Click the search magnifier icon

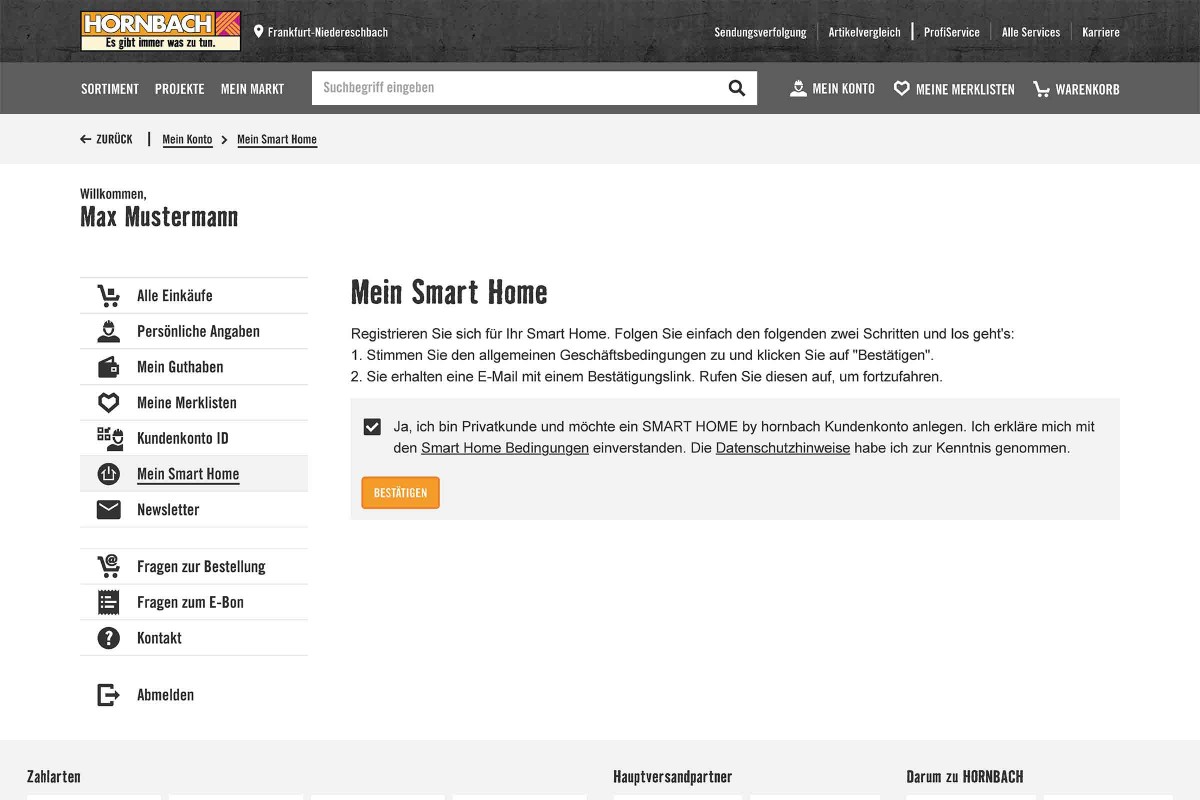(737, 88)
